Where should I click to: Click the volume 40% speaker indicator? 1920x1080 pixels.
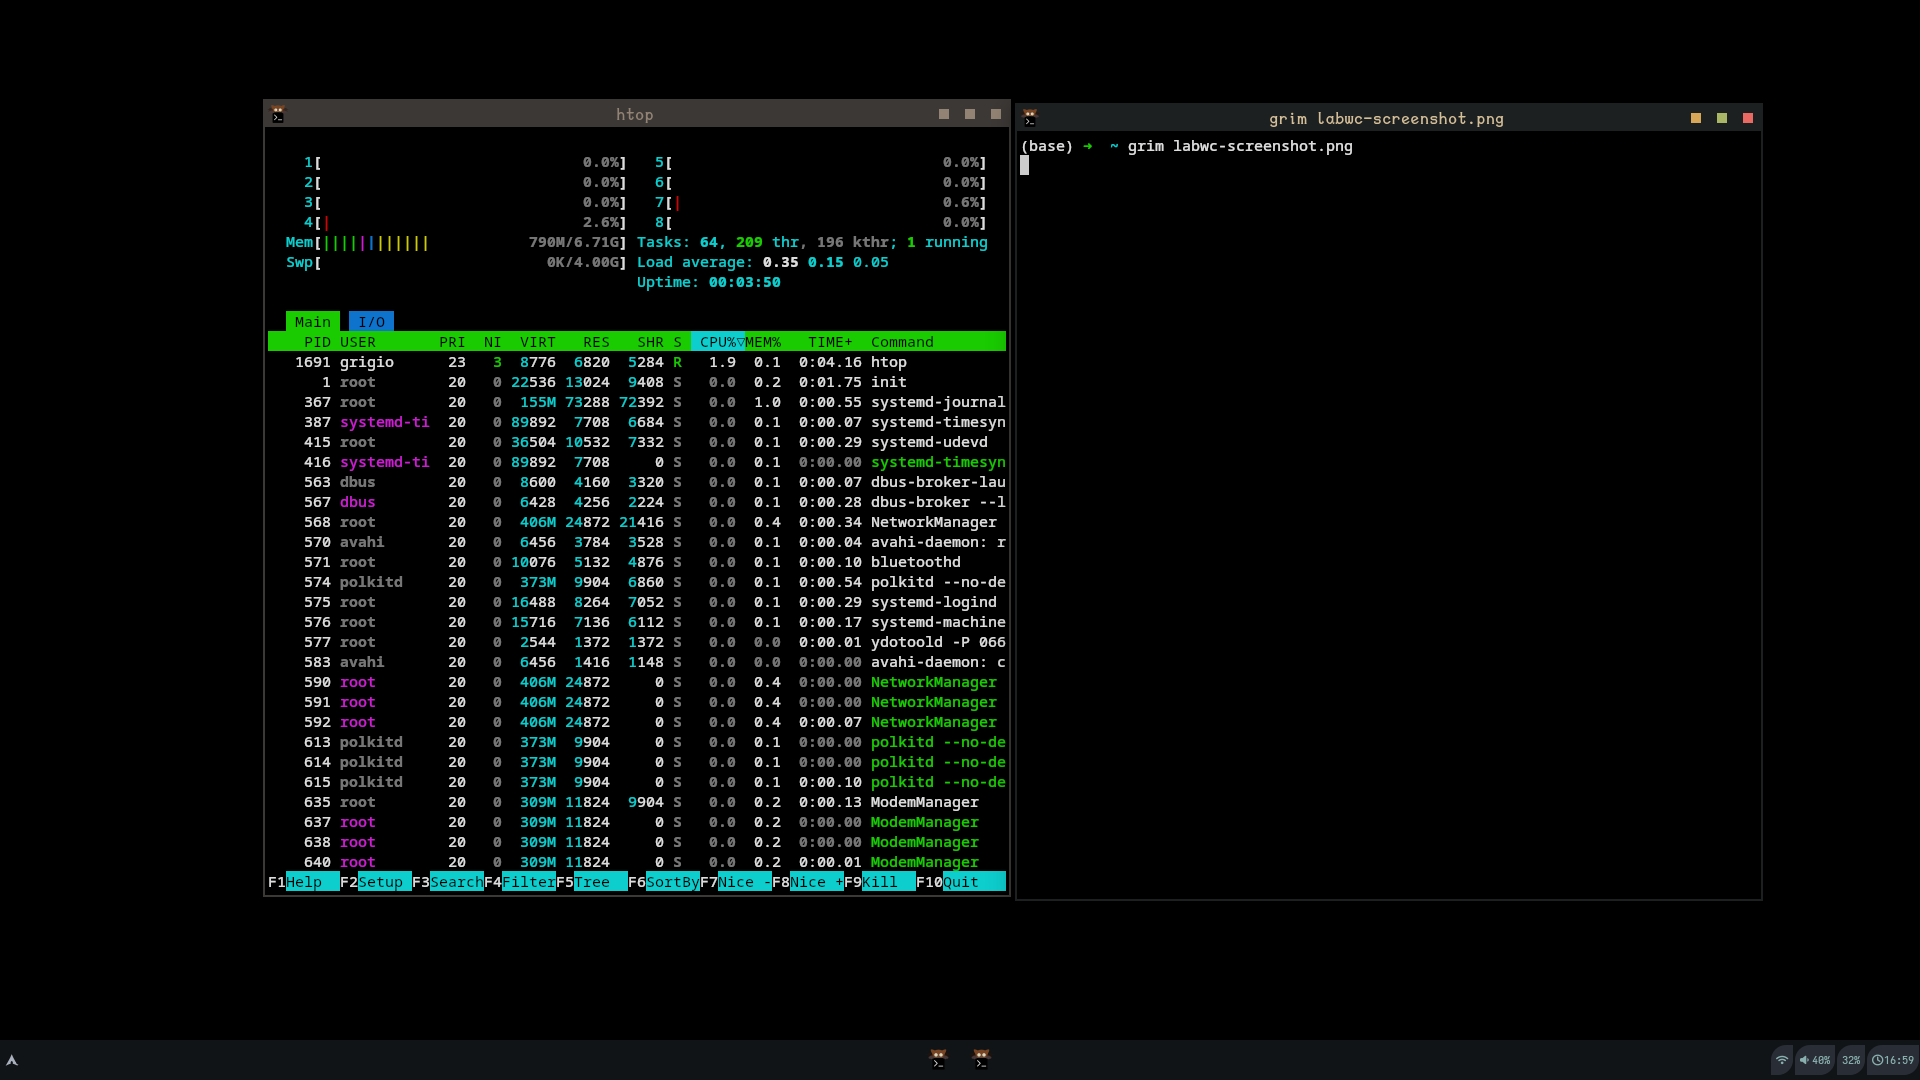(1815, 1060)
